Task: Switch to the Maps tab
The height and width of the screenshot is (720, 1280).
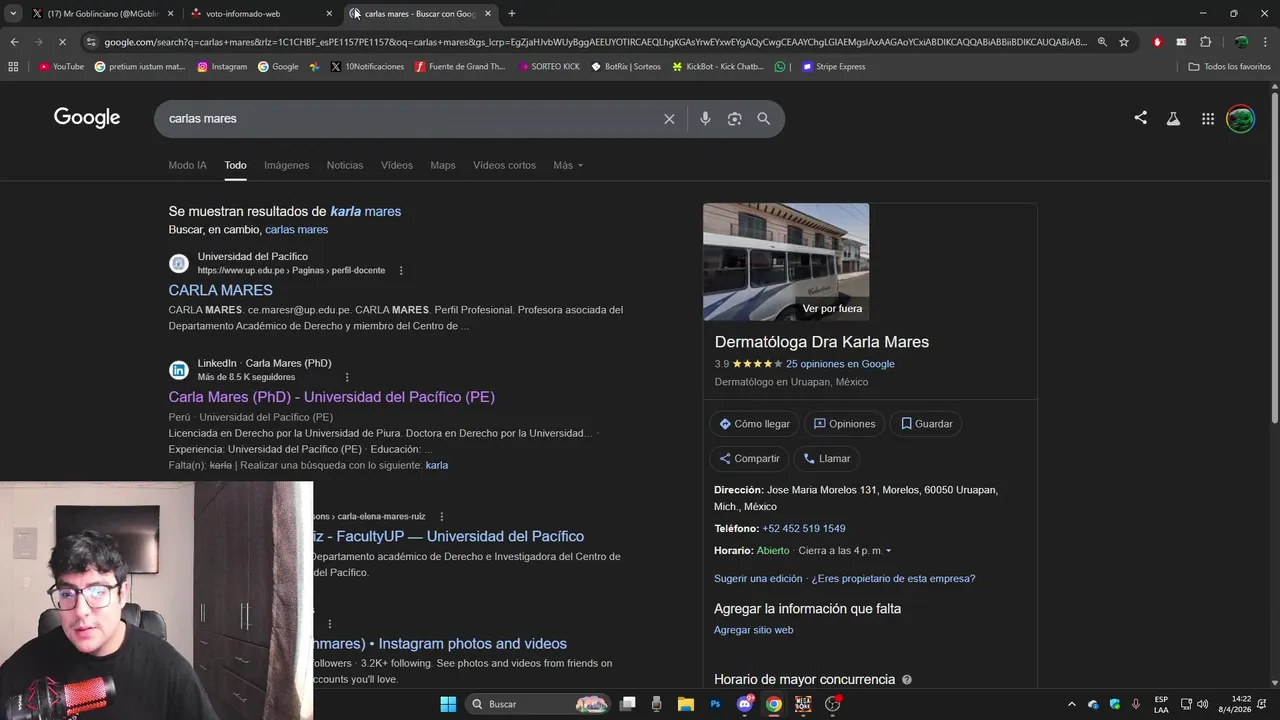Action: coord(443,165)
